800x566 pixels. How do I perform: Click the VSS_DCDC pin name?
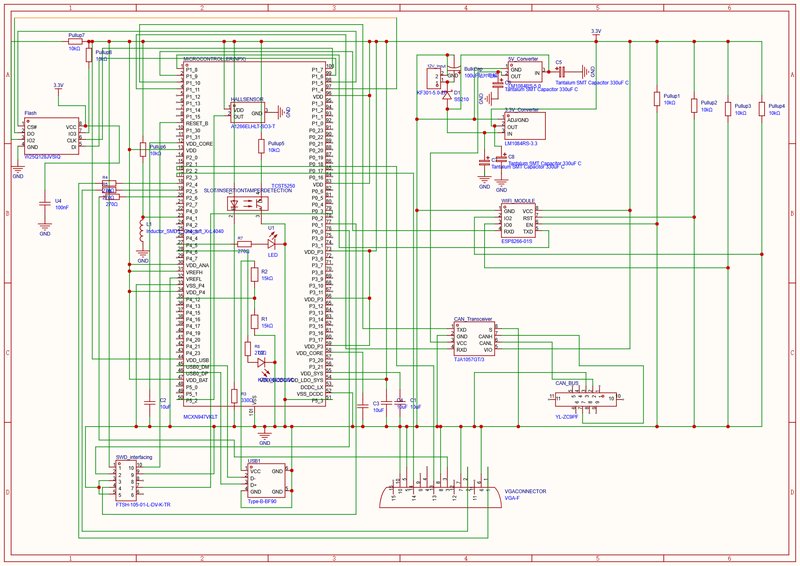point(310,393)
